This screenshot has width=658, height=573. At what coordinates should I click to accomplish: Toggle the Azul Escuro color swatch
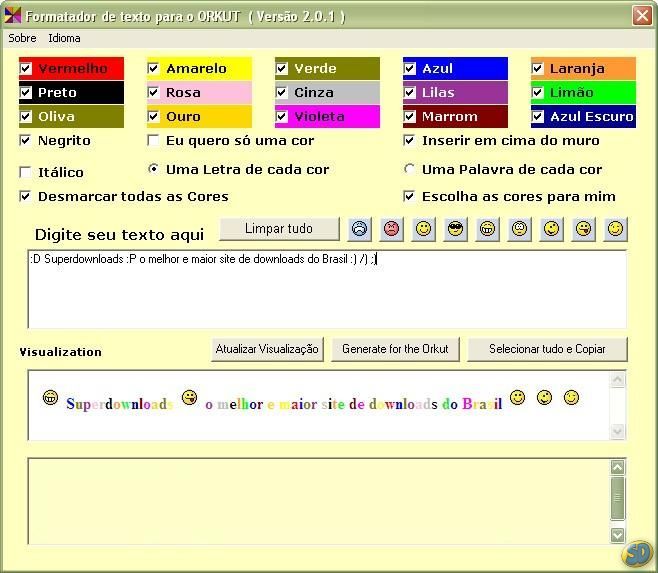[x=583, y=116]
